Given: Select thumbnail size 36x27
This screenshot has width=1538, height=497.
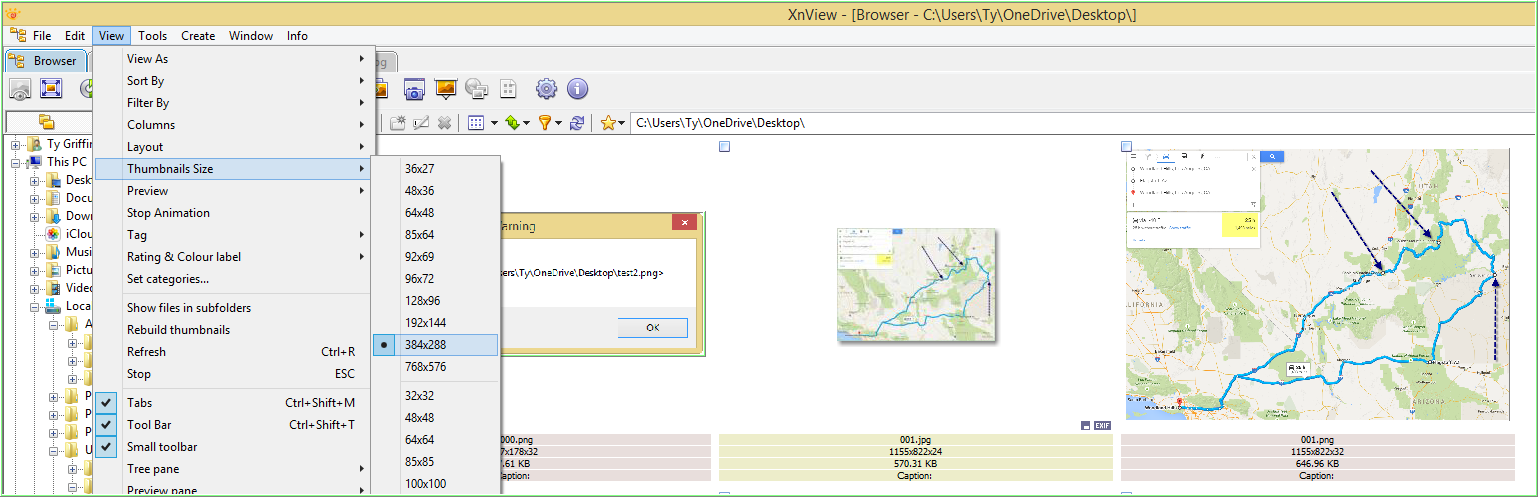Looking at the screenshot, I should [x=435, y=169].
